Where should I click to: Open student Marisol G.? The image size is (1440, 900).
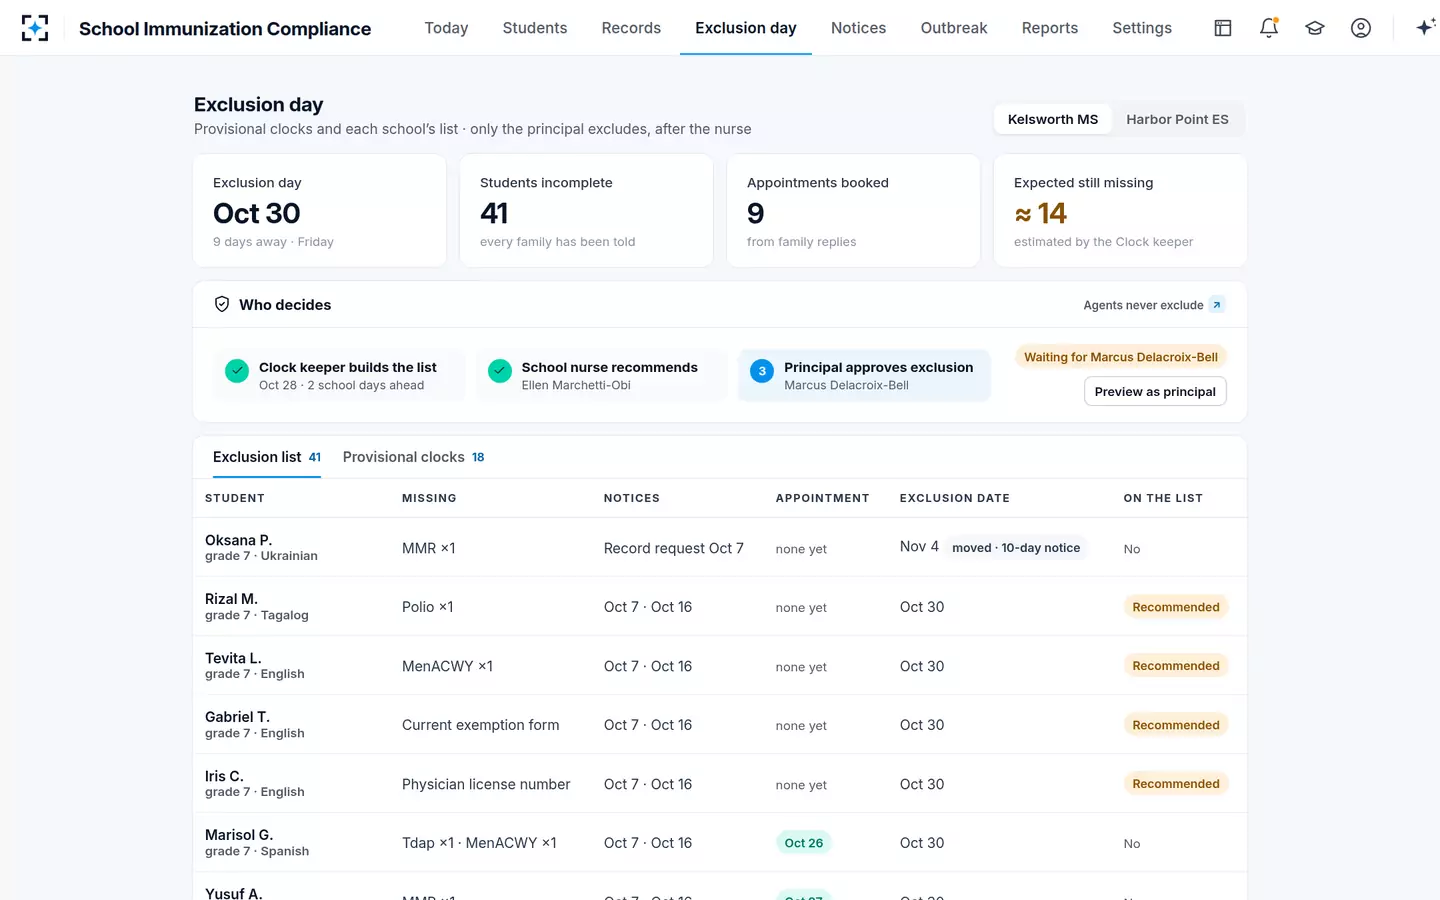coord(239,835)
